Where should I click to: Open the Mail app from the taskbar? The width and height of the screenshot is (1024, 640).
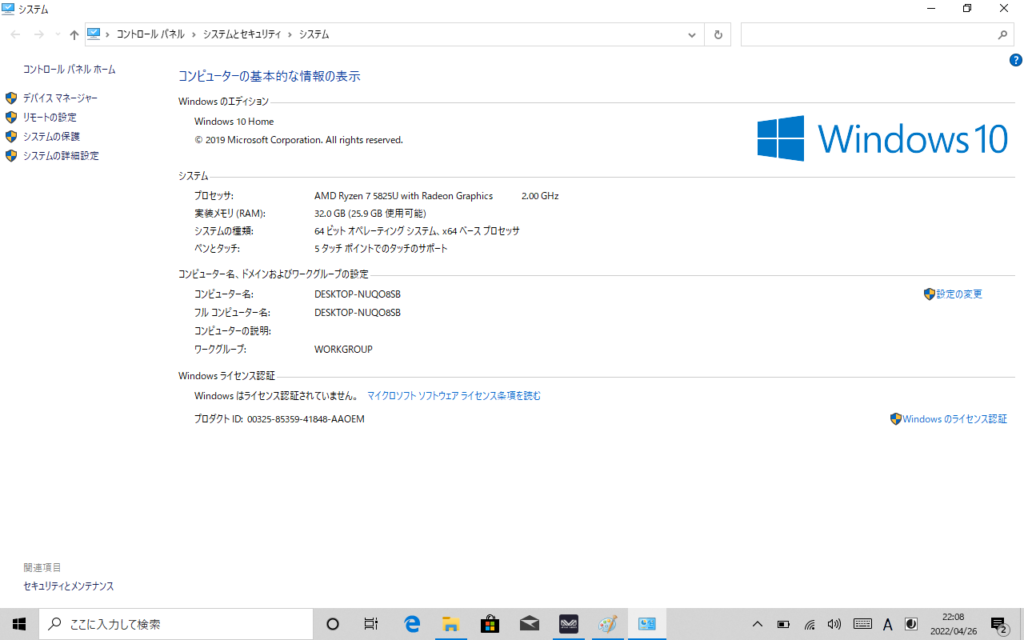[x=529, y=624]
